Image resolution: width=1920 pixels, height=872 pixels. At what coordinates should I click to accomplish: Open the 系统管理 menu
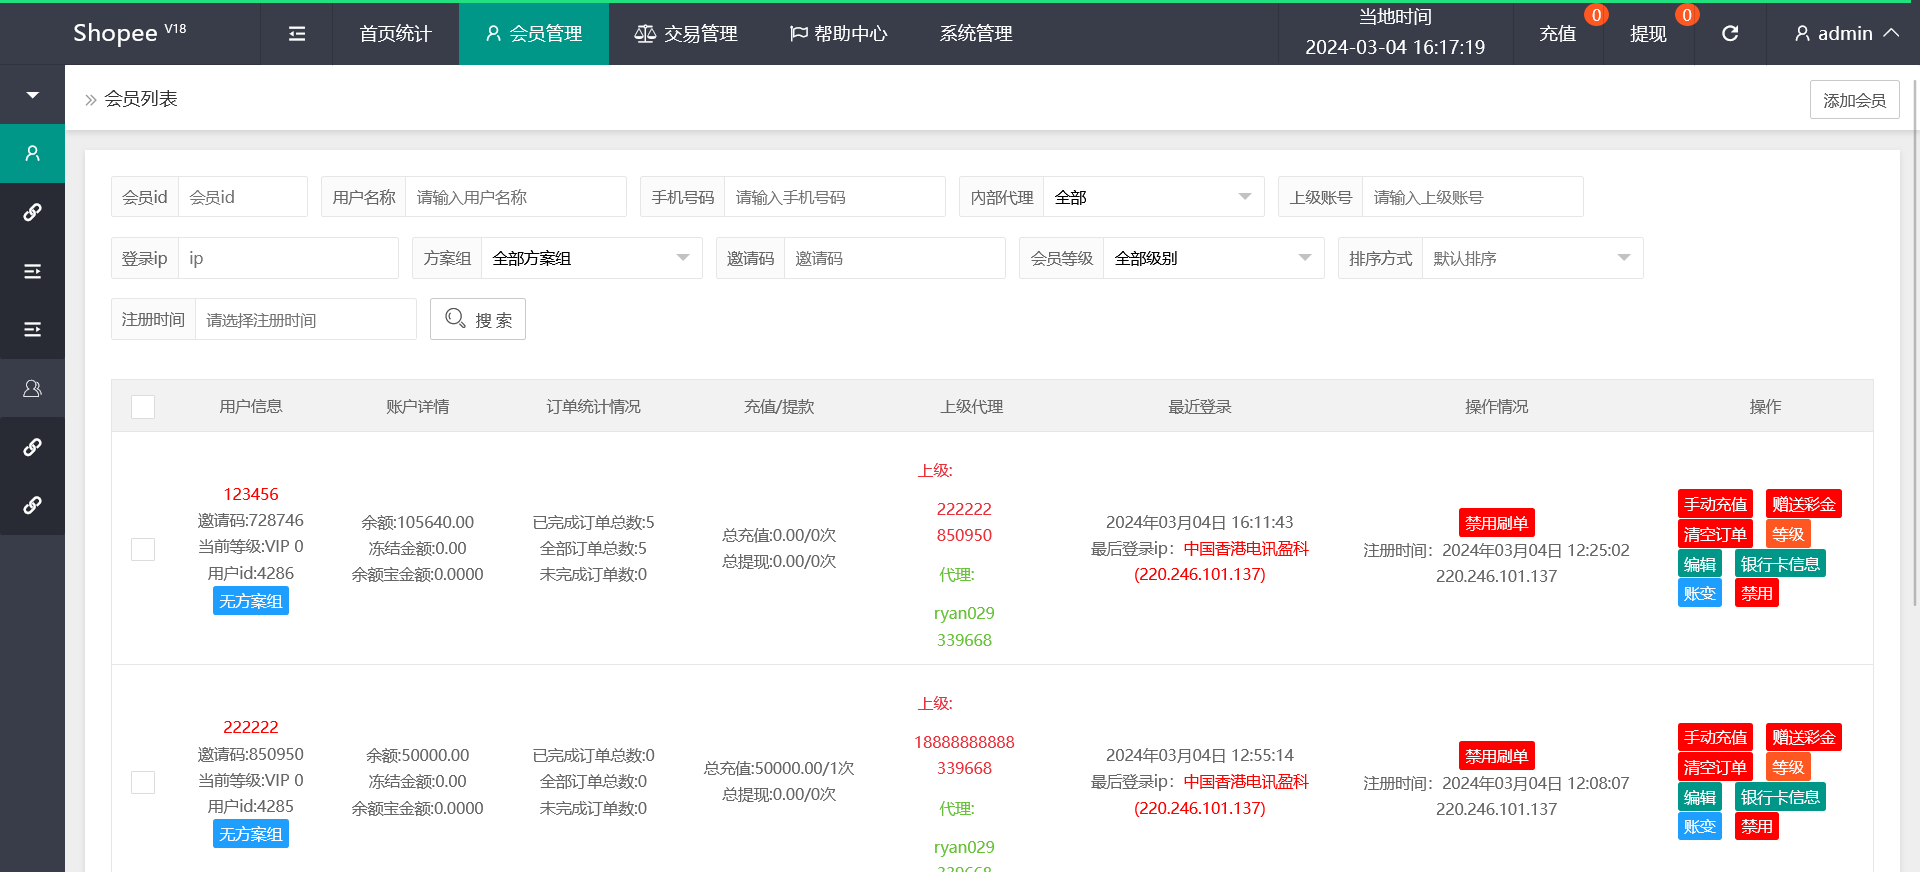(x=976, y=34)
